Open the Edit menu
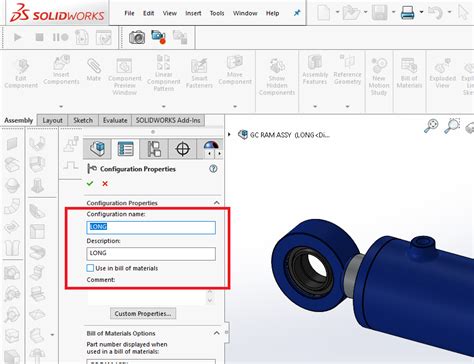The image size is (474, 364). click(148, 13)
